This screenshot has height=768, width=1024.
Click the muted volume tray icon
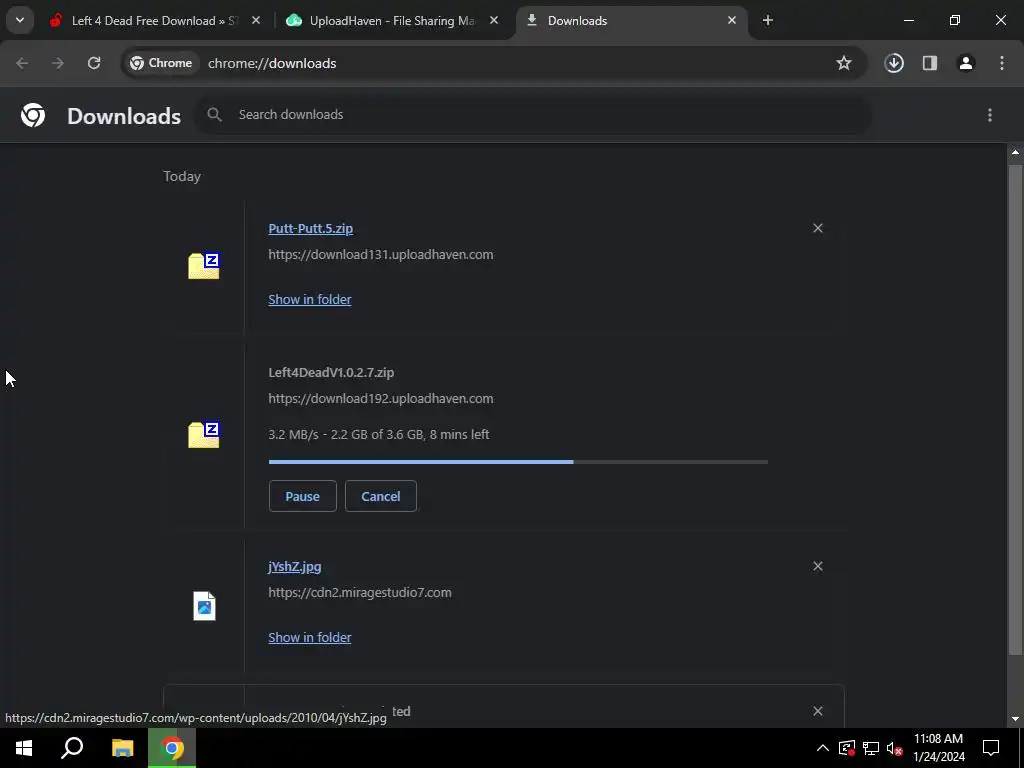pyautogui.click(x=895, y=748)
